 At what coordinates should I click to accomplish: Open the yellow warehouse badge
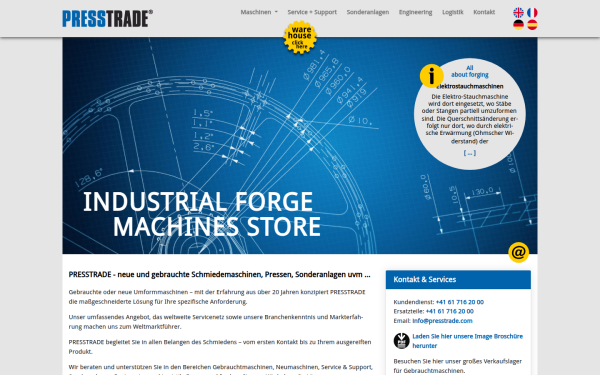pyautogui.click(x=300, y=37)
